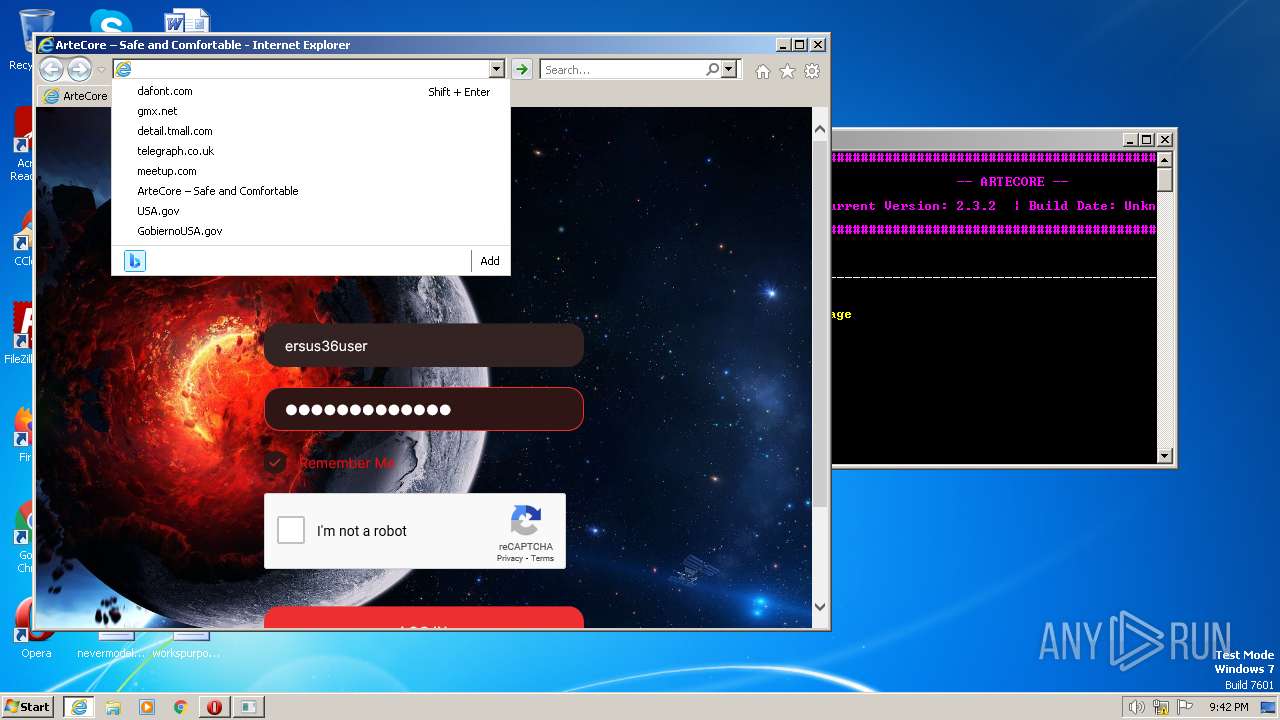The width and height of the screenshot is (1280, 720).
Task: Toggle the Remember Me checkbox
Action: point(275,463)
